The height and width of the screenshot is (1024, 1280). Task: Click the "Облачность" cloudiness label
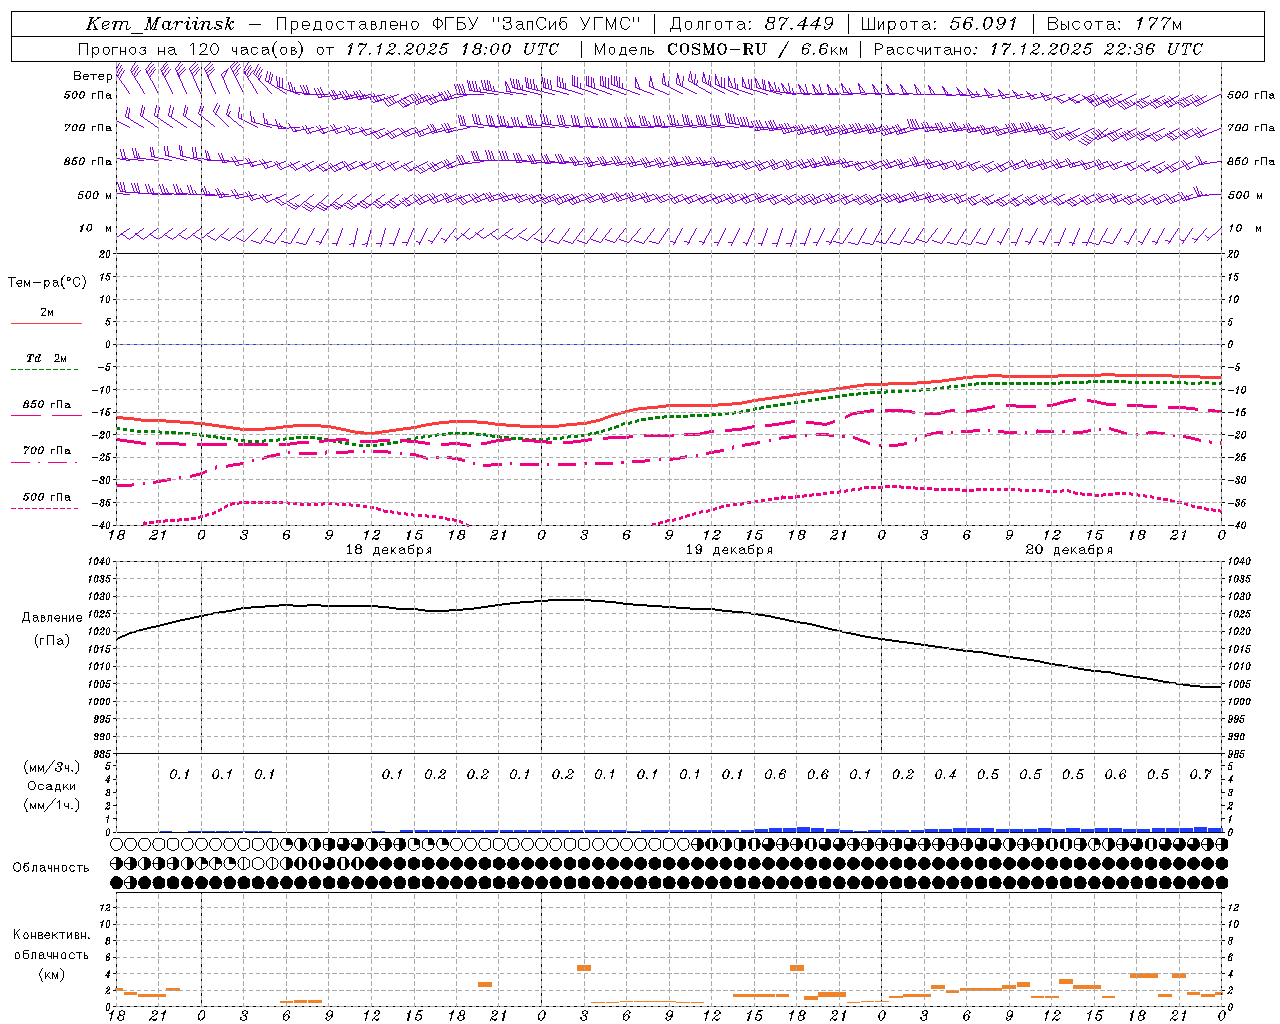coord(51,867)
